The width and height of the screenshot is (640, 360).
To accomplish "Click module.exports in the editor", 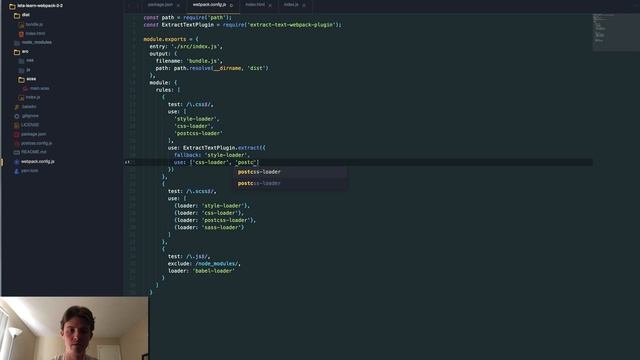I will pyautogui.click(x=165, y=40).
